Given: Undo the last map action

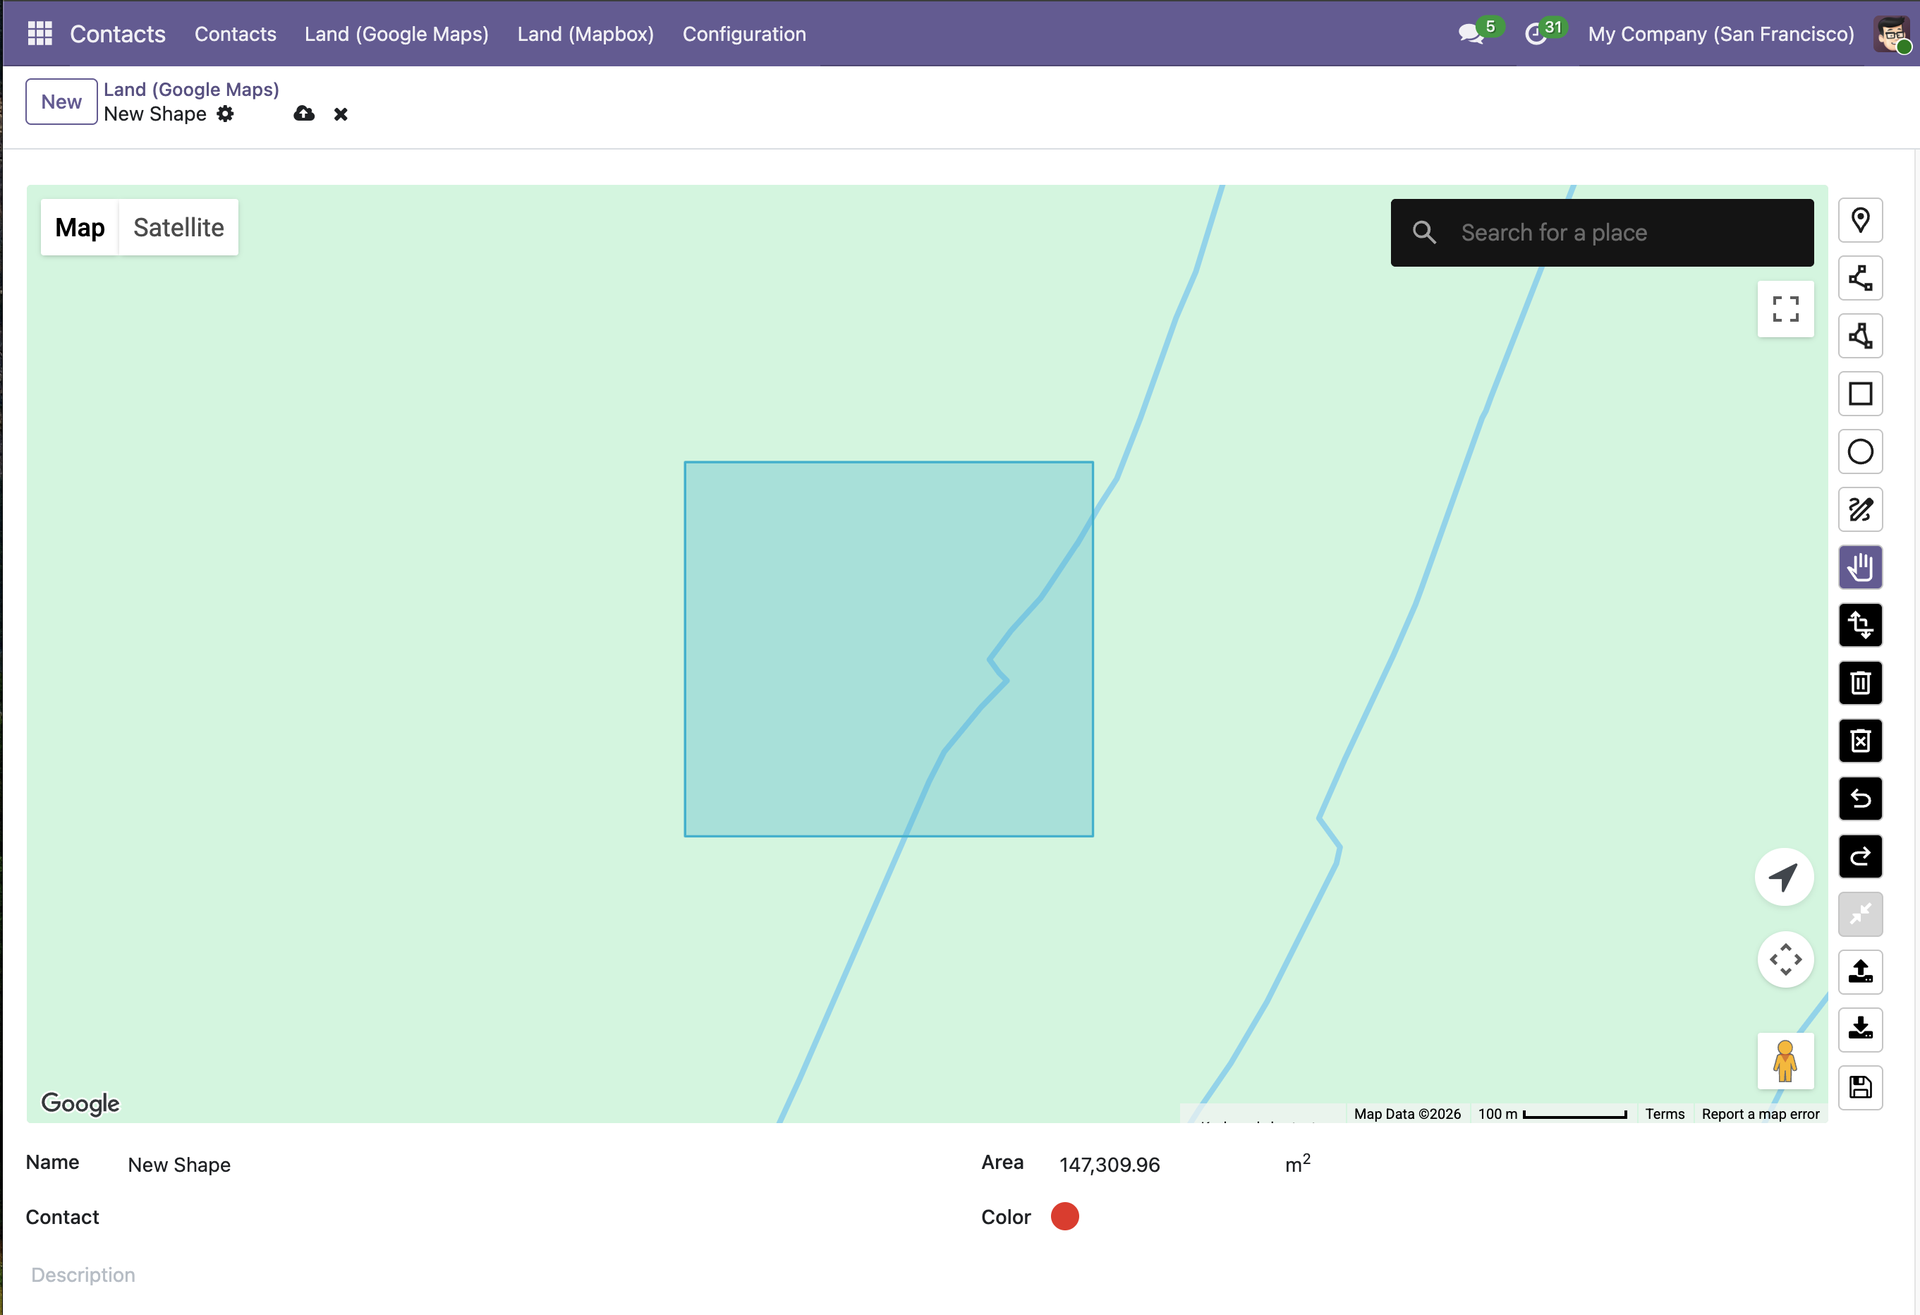Looking at the screenshot, I should pos(1860,799).
